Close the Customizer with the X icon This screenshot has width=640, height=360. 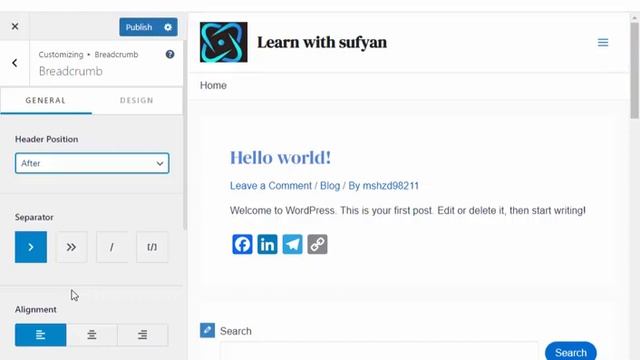pos(15,27)
